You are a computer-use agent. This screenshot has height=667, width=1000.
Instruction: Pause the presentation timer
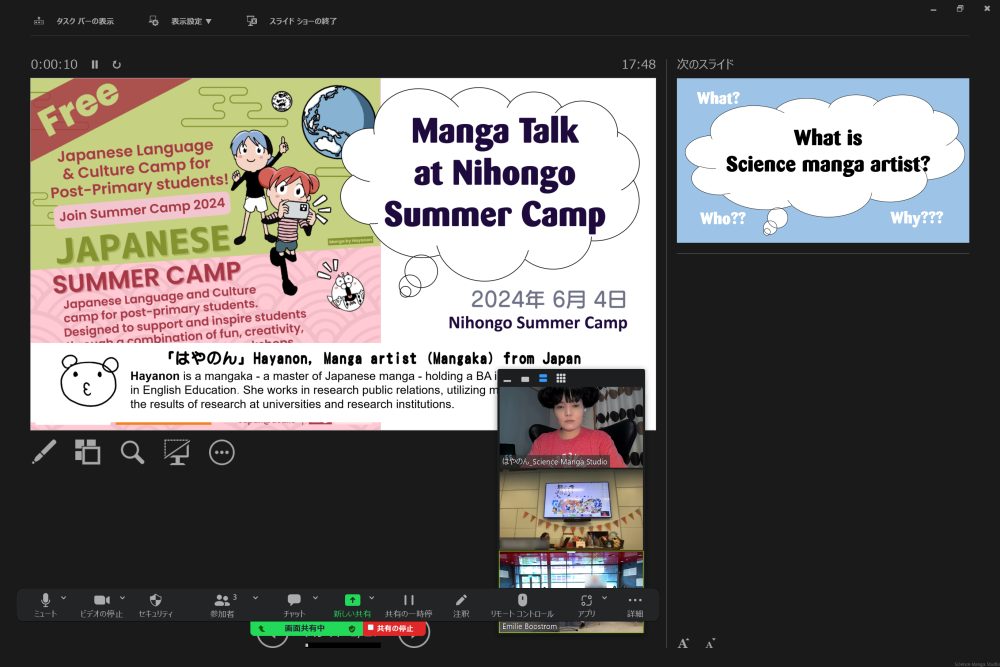(95, 64)
